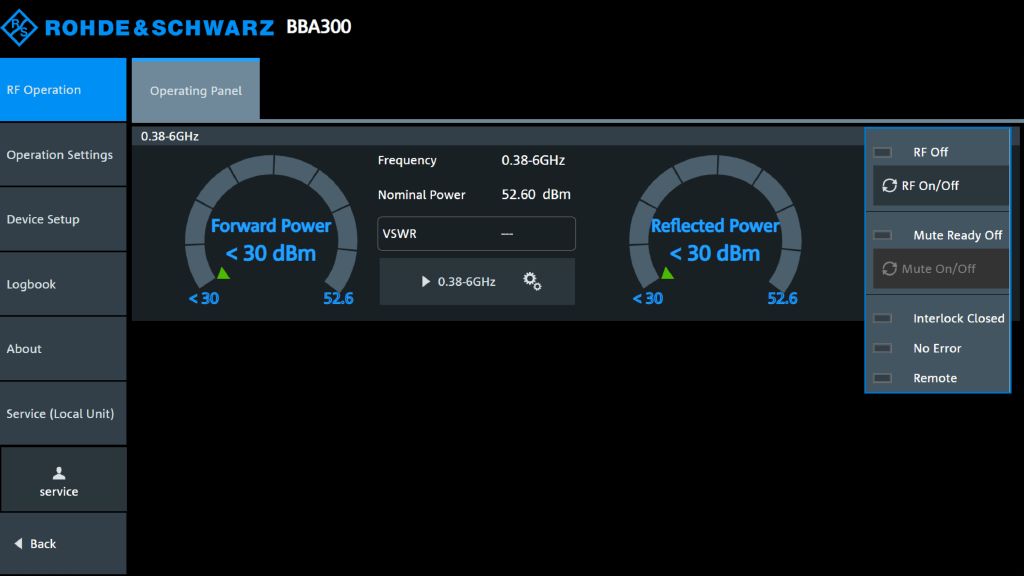Click the No Error status indicator
The width and height of the screenshot is (1024, 576).
pyautogui.click(x=882, y=349)
